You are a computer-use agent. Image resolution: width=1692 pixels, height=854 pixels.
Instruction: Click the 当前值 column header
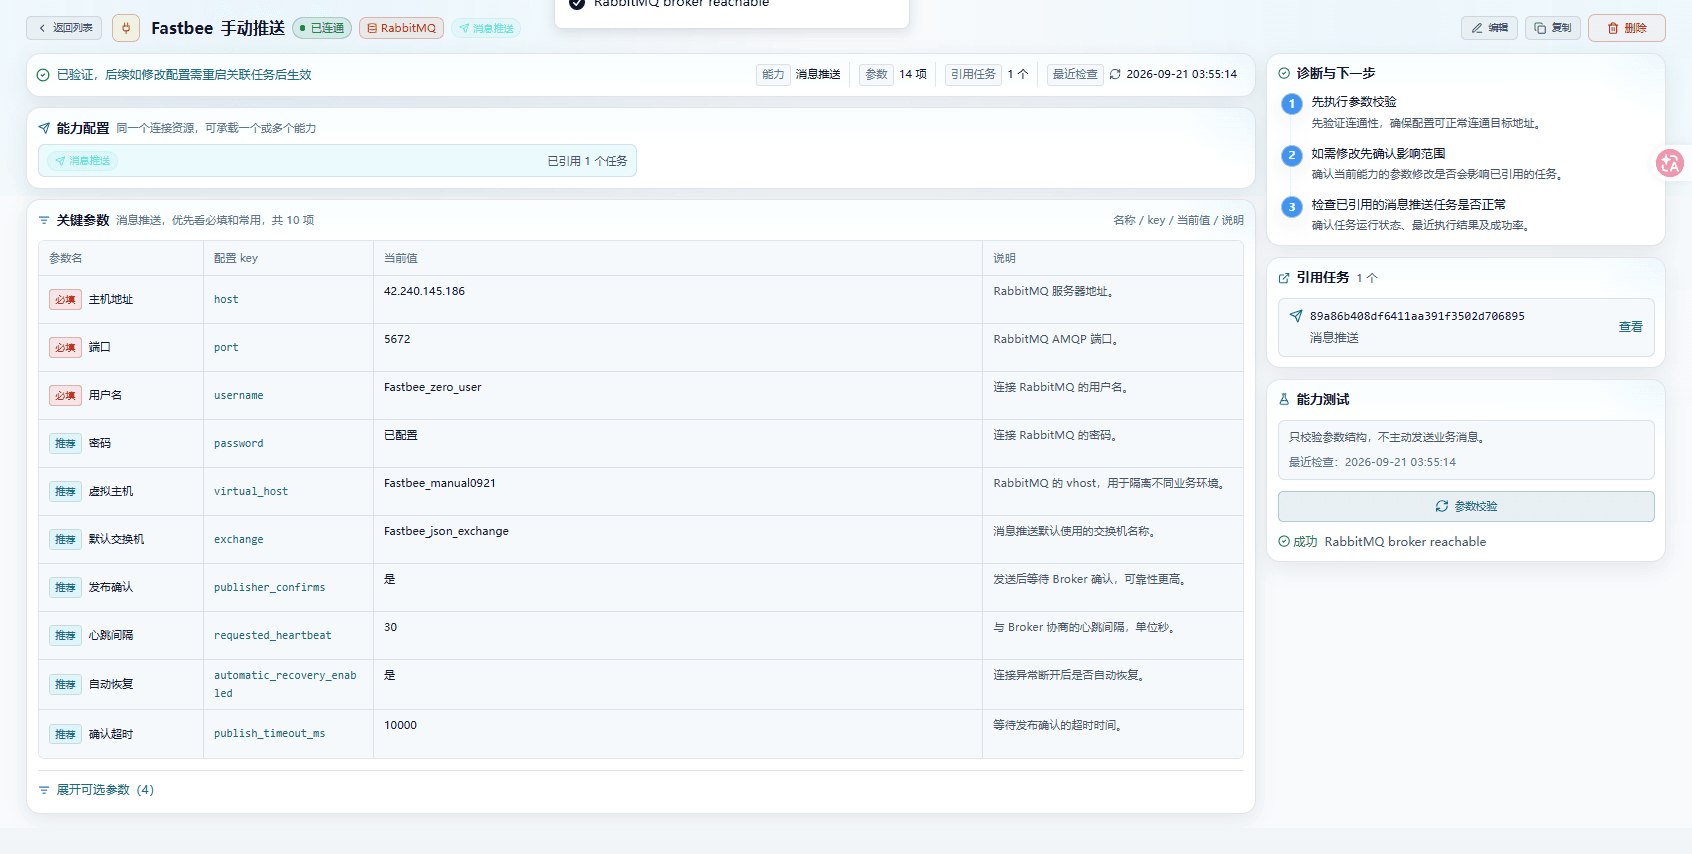(x=401, y=258)
